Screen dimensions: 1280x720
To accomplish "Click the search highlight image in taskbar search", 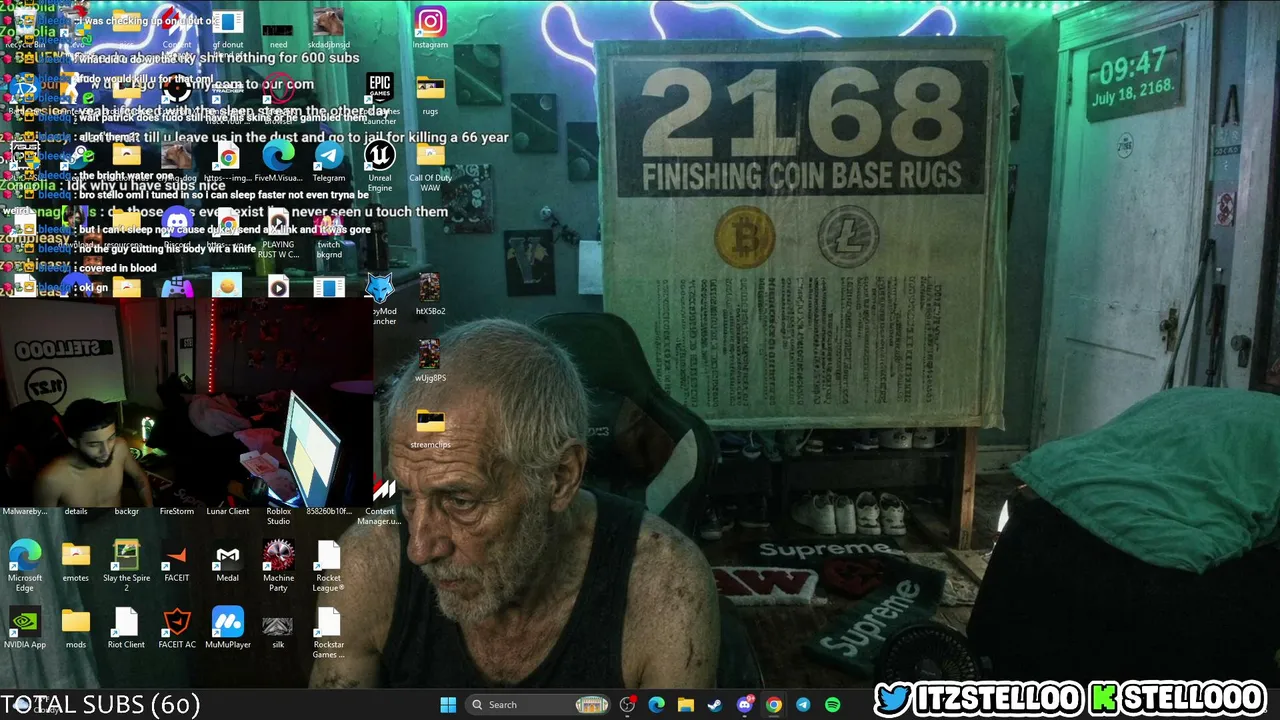I will (591, 705).
